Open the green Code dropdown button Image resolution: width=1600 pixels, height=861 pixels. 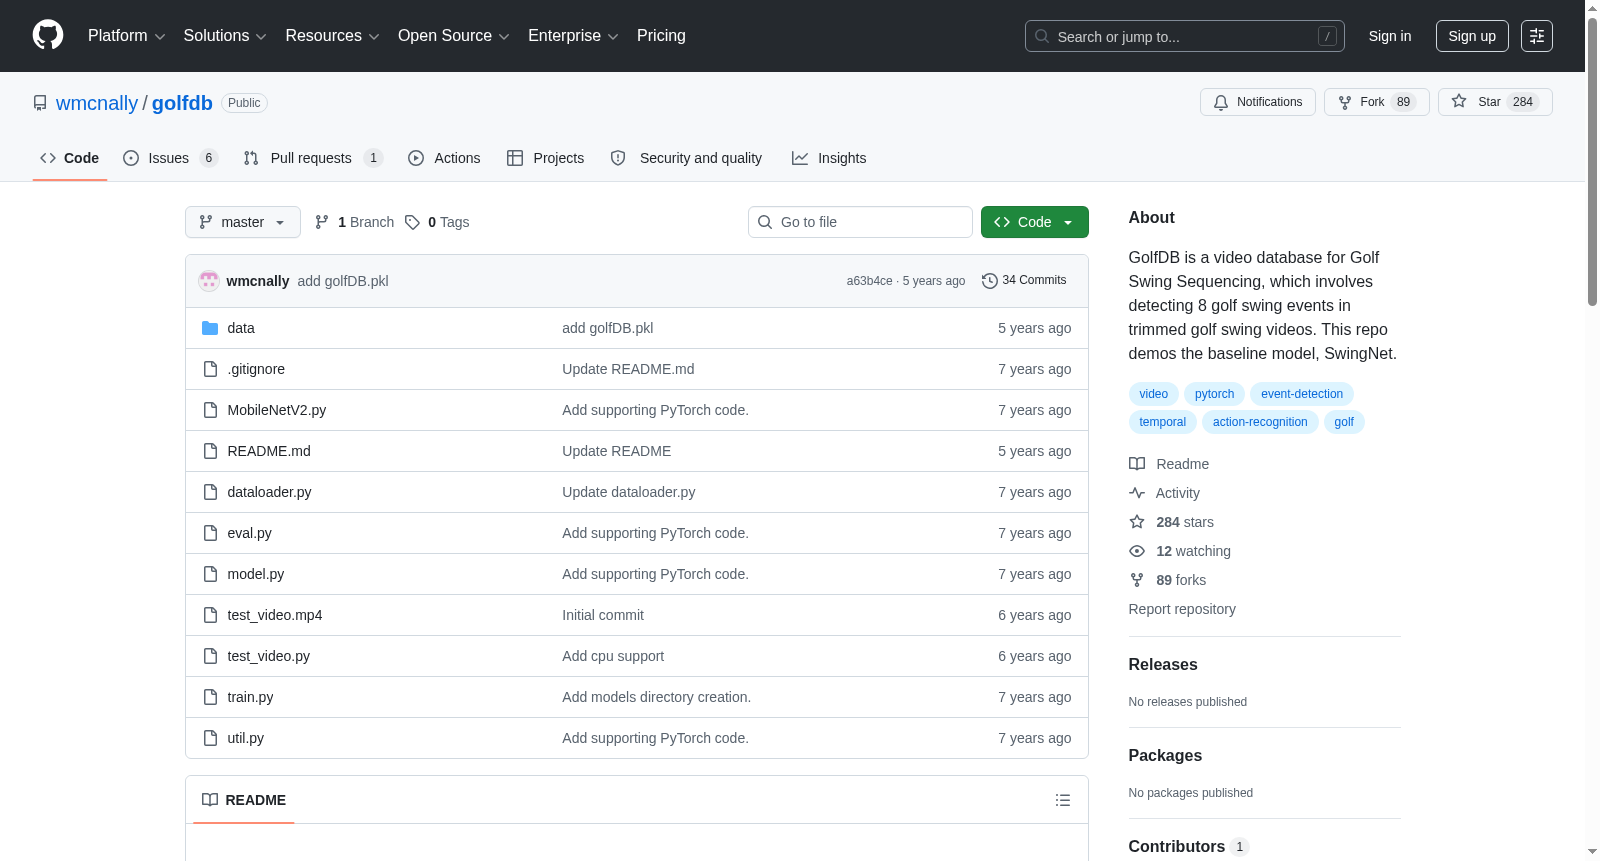pos(1035,222)
